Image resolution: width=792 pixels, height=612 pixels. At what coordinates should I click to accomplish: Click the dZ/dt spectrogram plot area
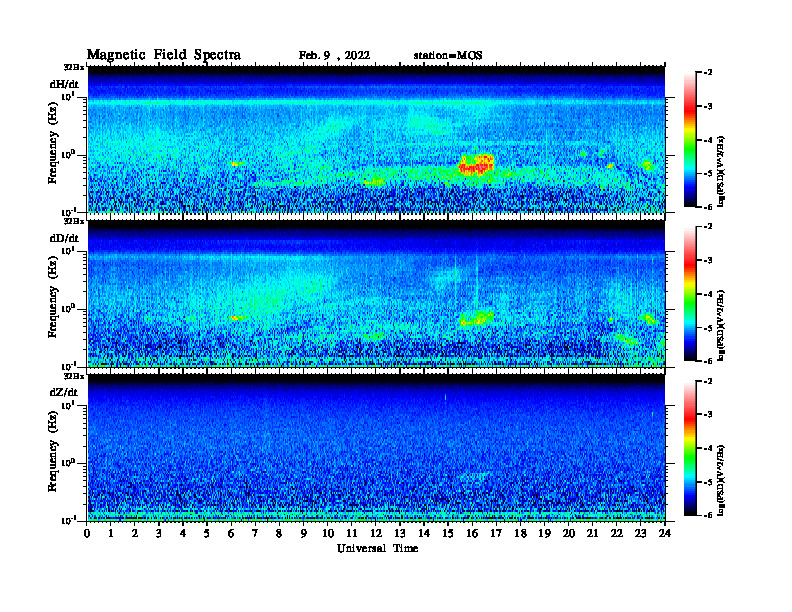376,448
